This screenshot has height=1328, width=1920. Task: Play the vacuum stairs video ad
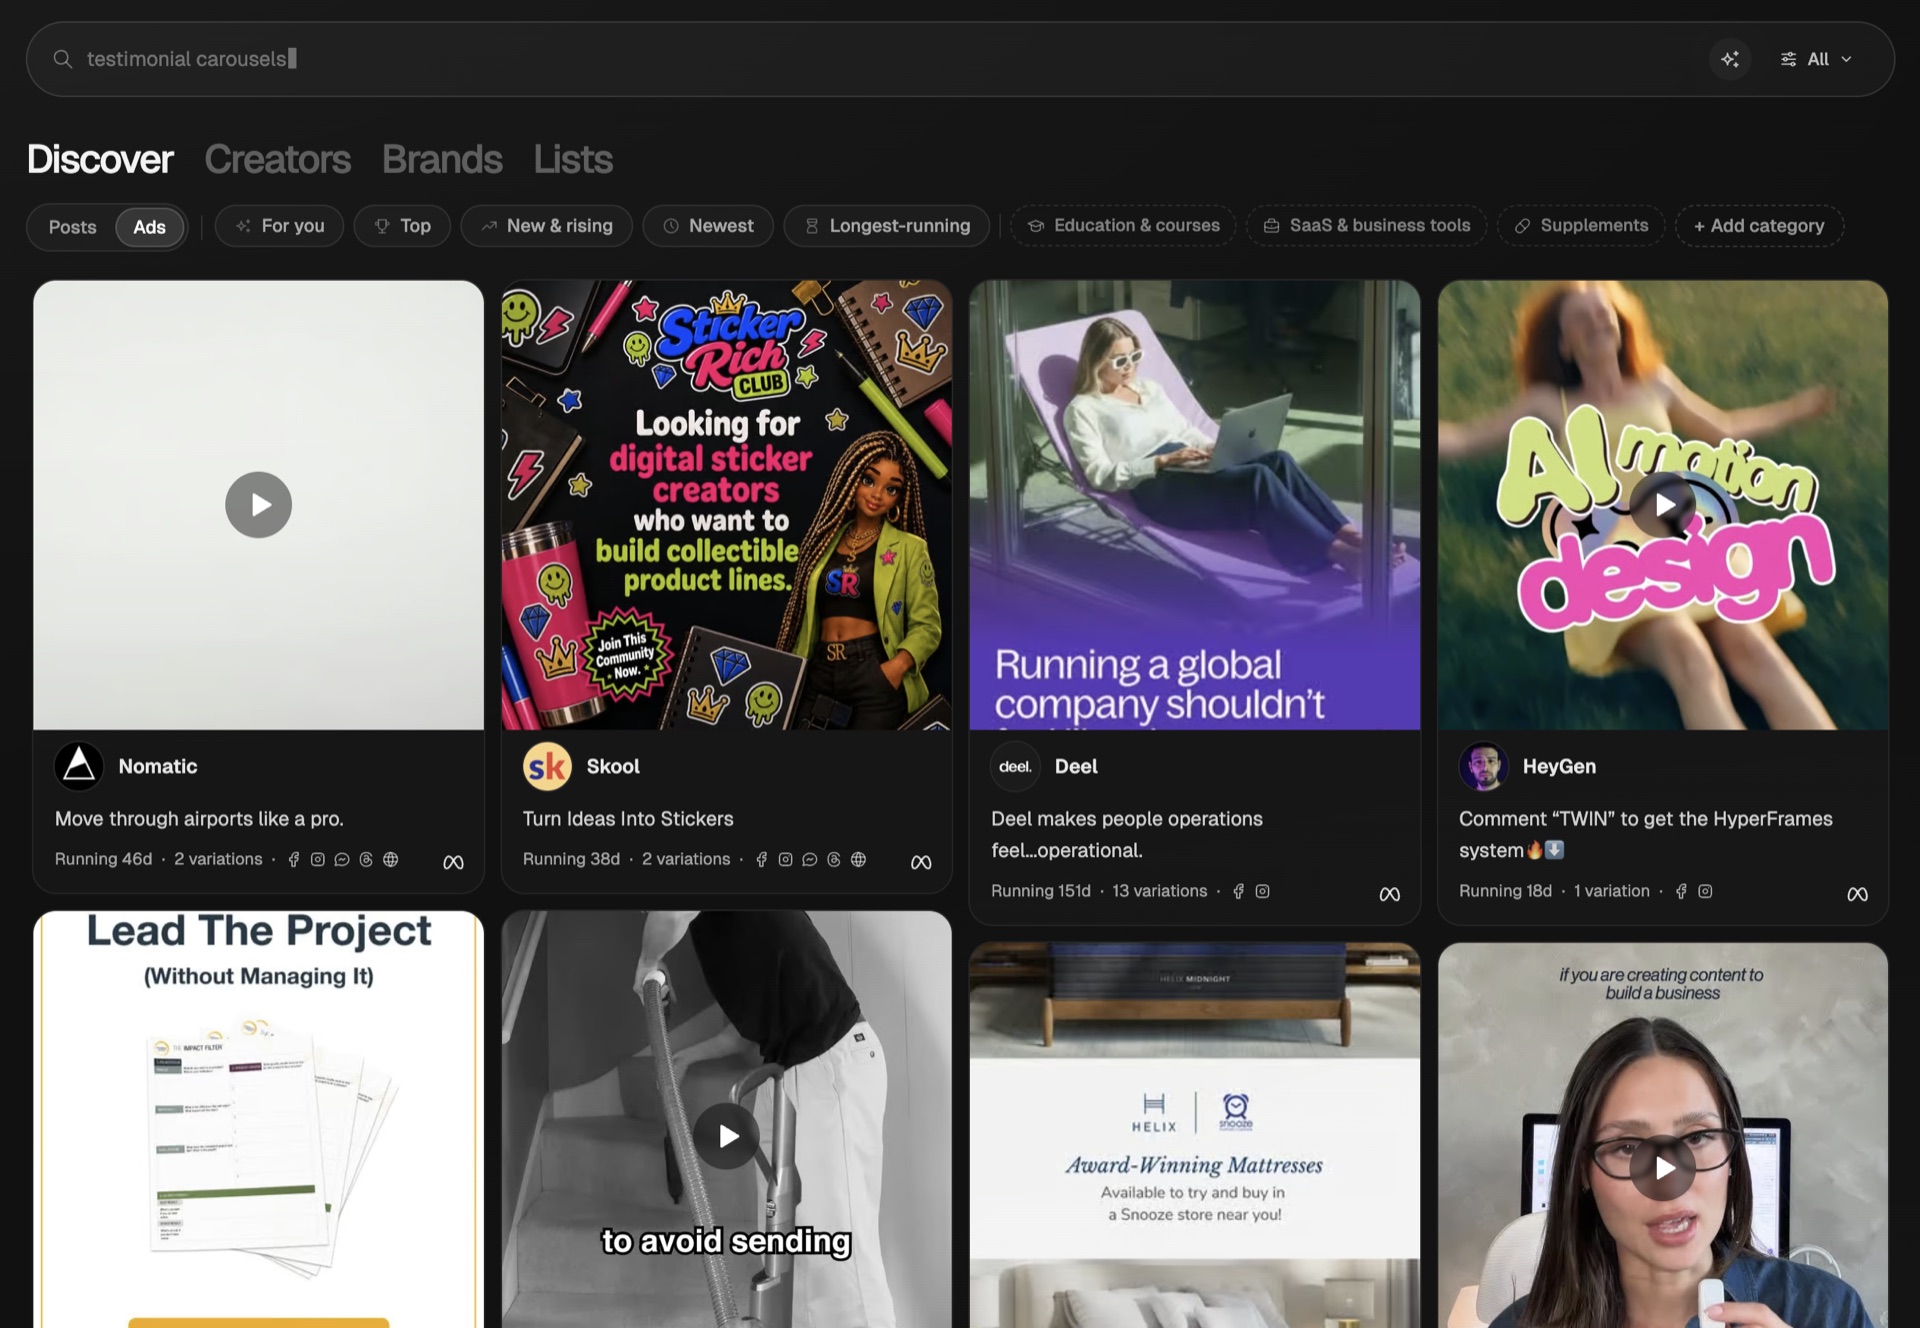coord(726,1136)
